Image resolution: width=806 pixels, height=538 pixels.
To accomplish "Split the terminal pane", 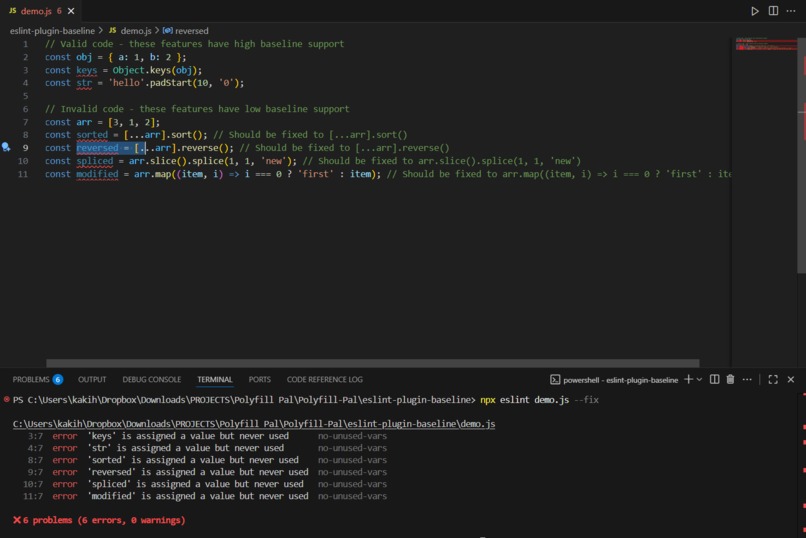I will [x=715, y=379].
